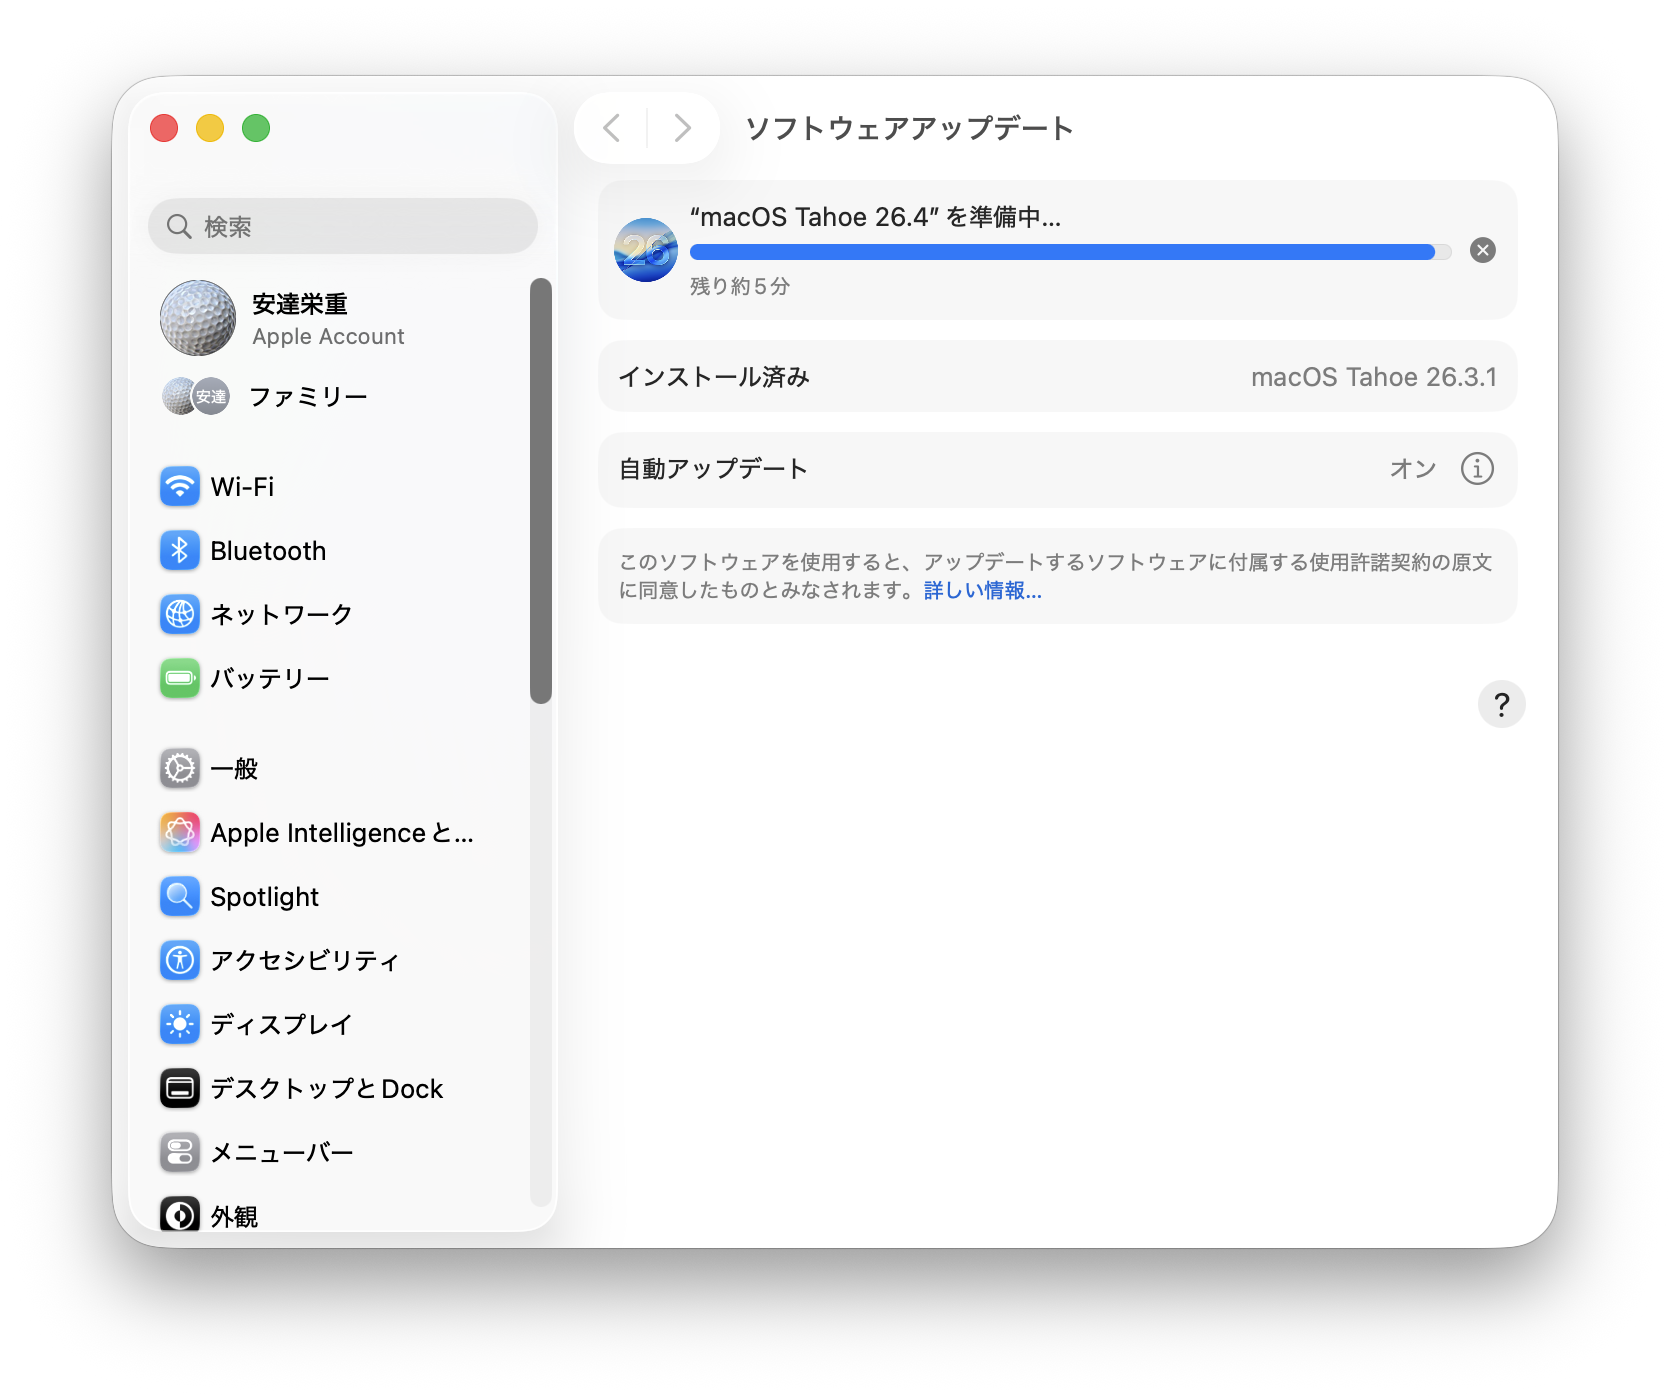
Task: Open アクセシビリティ accessibility icon
Action: pyautogui.click(x=180, y=960)
